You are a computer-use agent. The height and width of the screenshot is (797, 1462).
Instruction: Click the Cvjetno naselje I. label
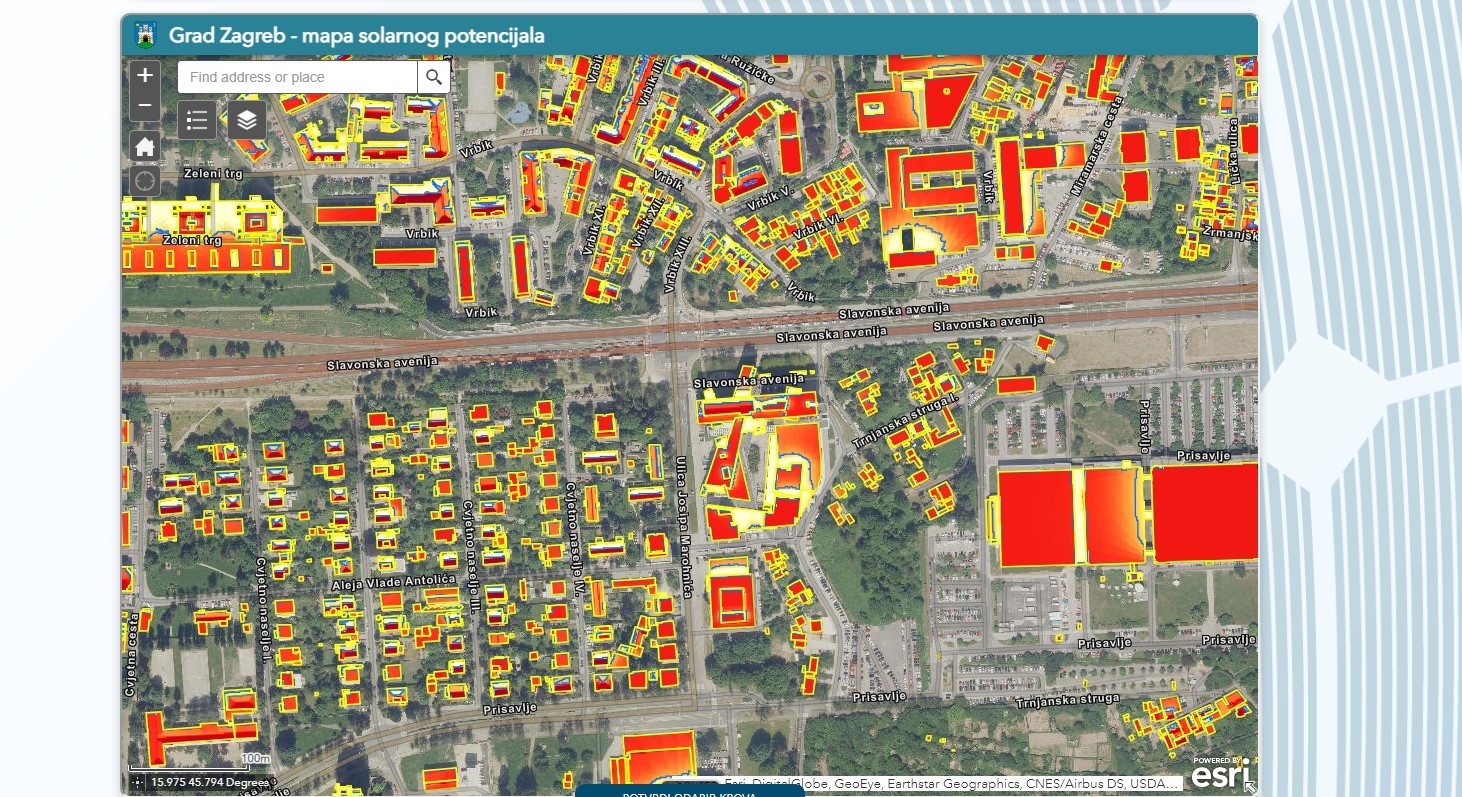(x=265, y=608)
